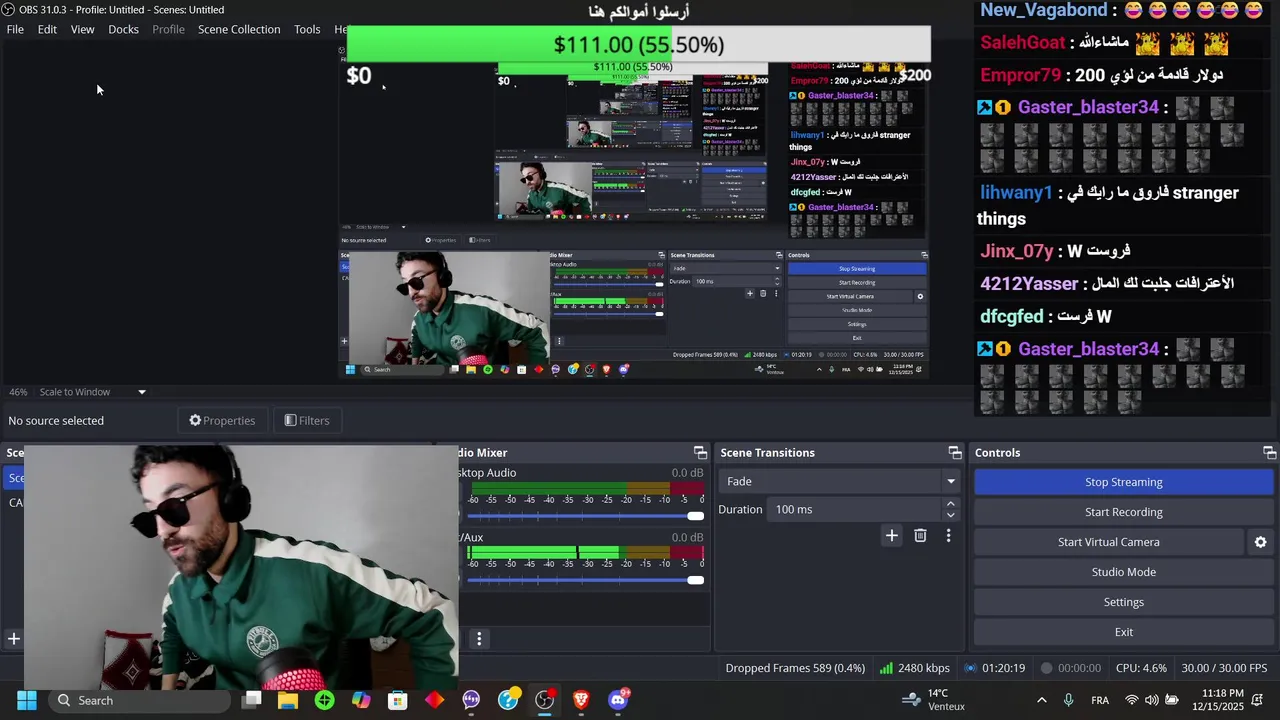Open the Edit menu

coord(47,29)
